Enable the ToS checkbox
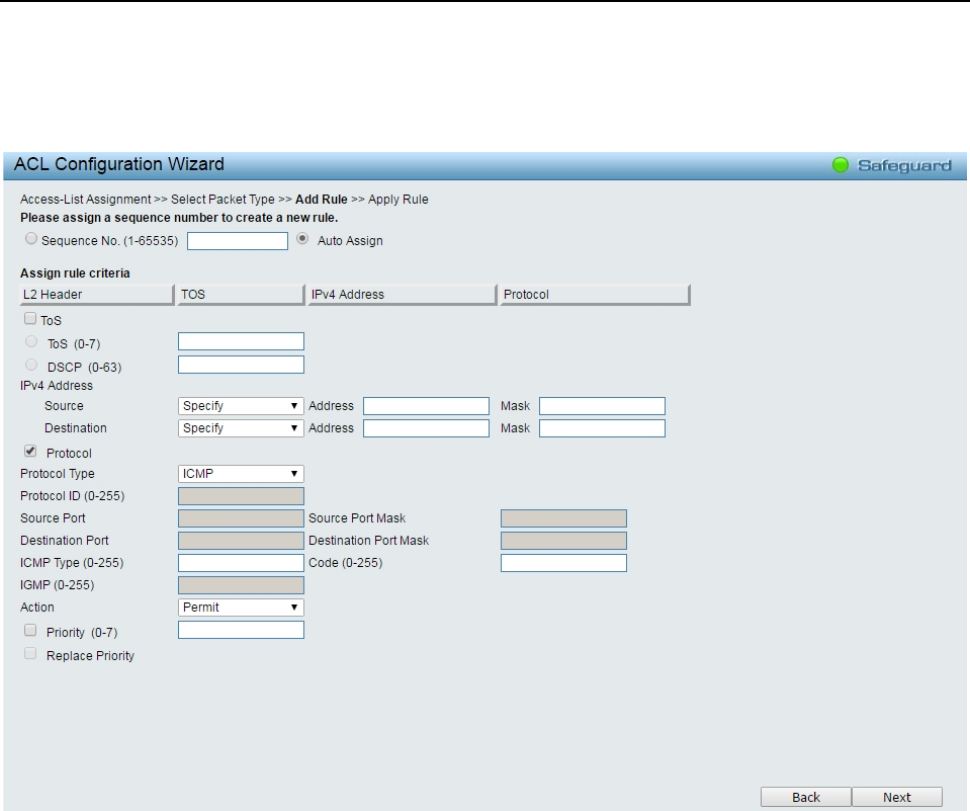The image size is (970, 811). pyautogui.click(x=30, y=319)
